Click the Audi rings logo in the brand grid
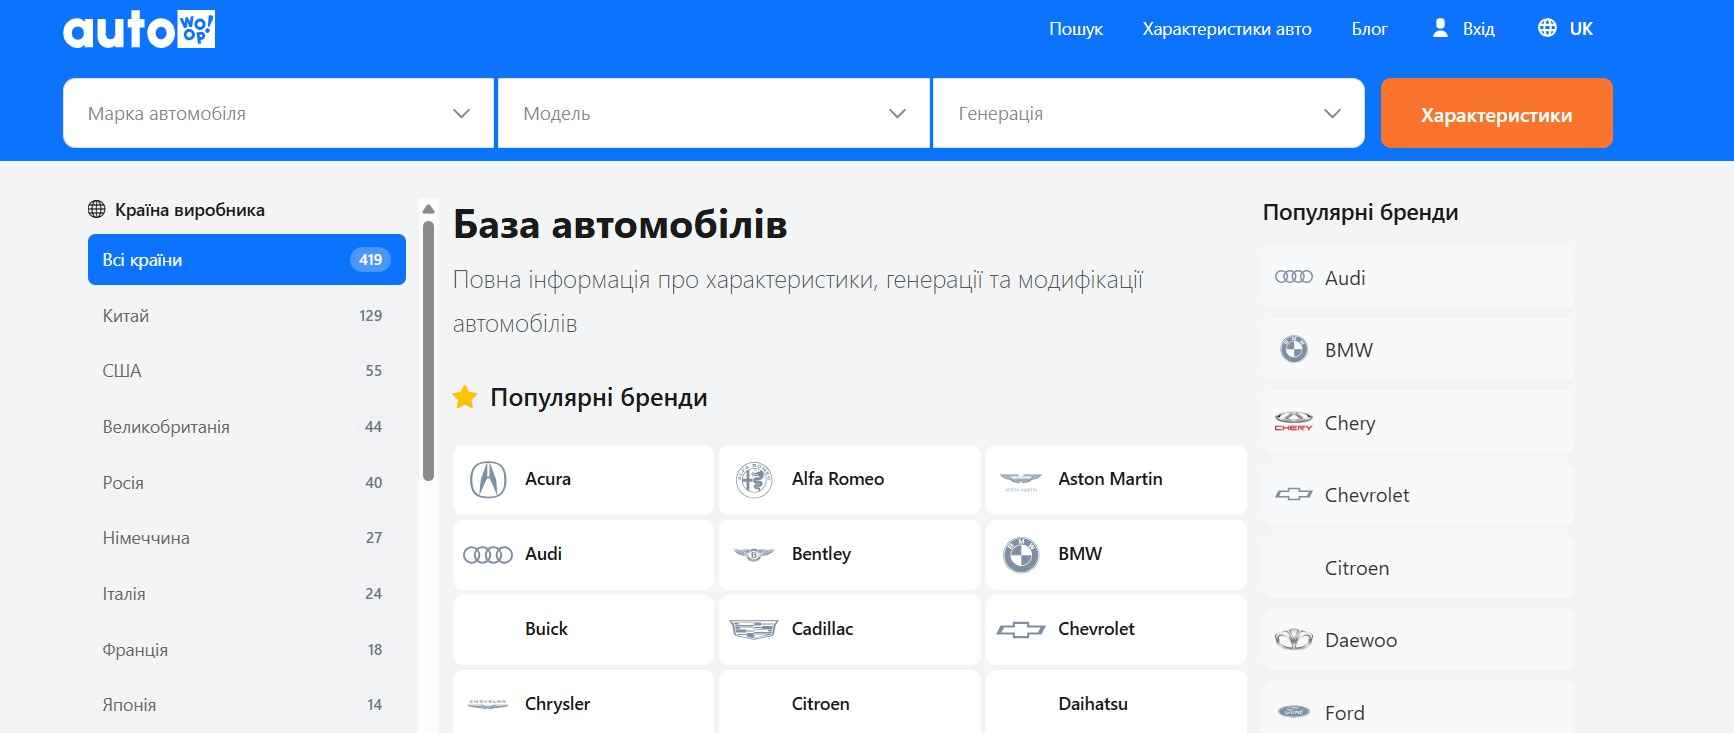Viewport: 1734px width, 733px height. tap(488, 554)
